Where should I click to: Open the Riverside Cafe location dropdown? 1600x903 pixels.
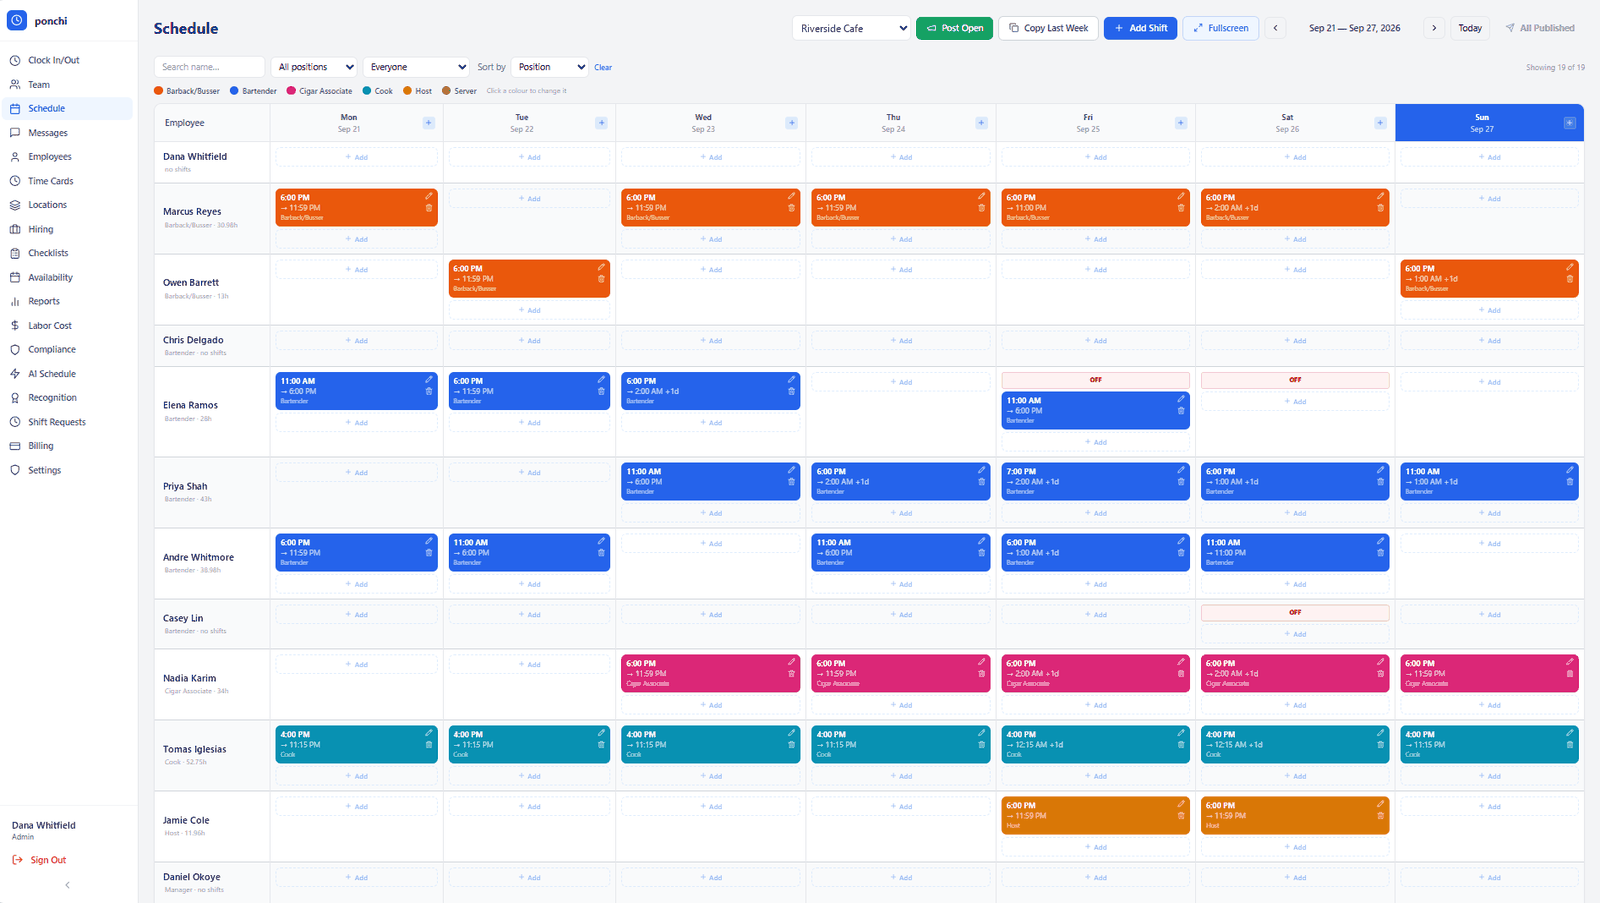point(852,28)
